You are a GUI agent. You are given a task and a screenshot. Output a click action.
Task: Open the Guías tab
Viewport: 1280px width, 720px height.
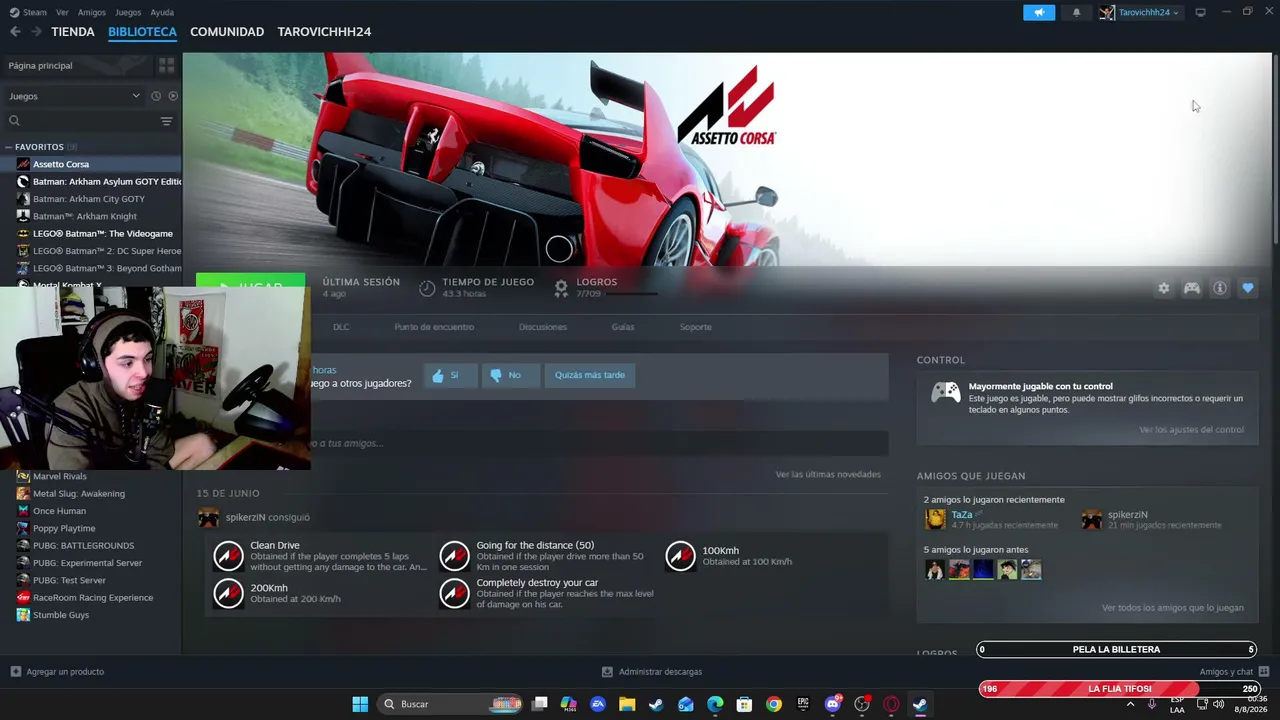(x=623, y=327)
